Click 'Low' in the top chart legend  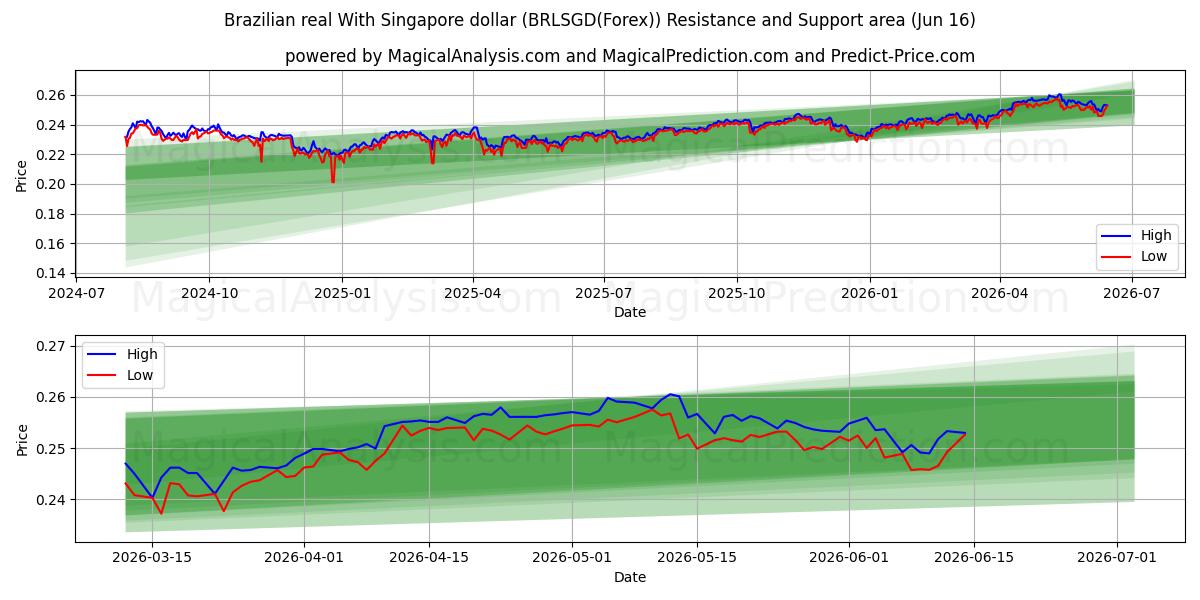point(1154,256)
